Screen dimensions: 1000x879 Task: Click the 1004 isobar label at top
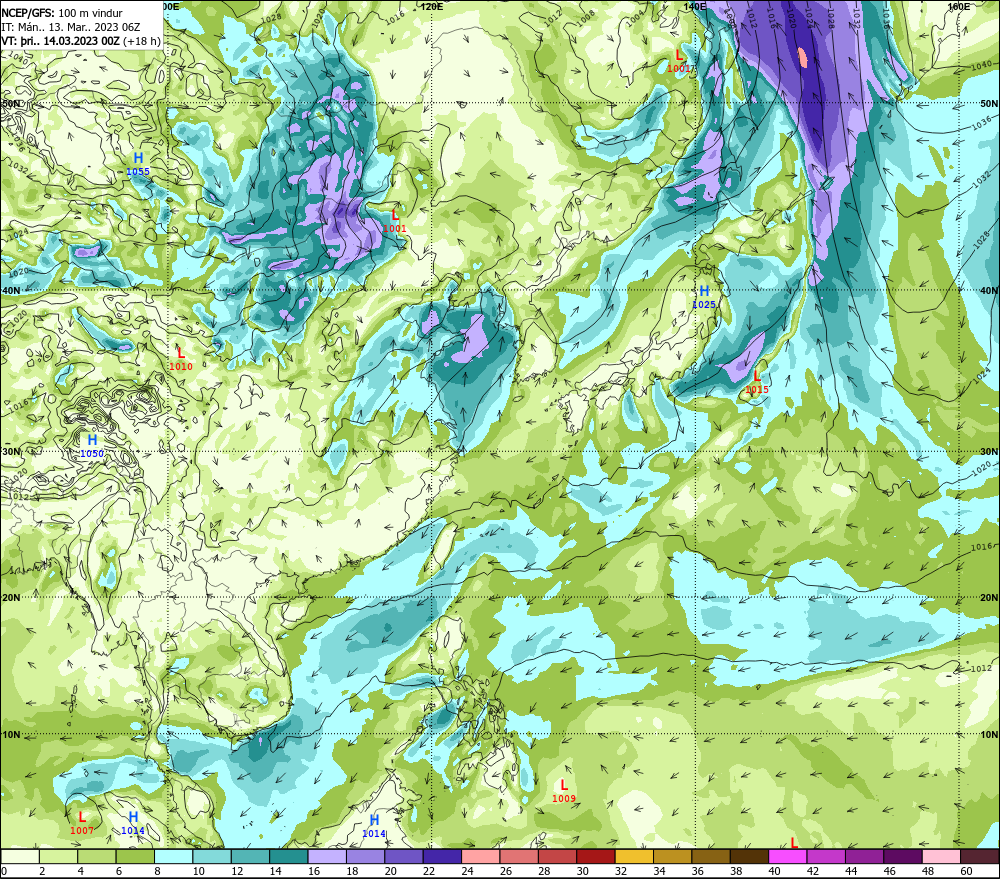pyautogui.click(x=635, y=19)
